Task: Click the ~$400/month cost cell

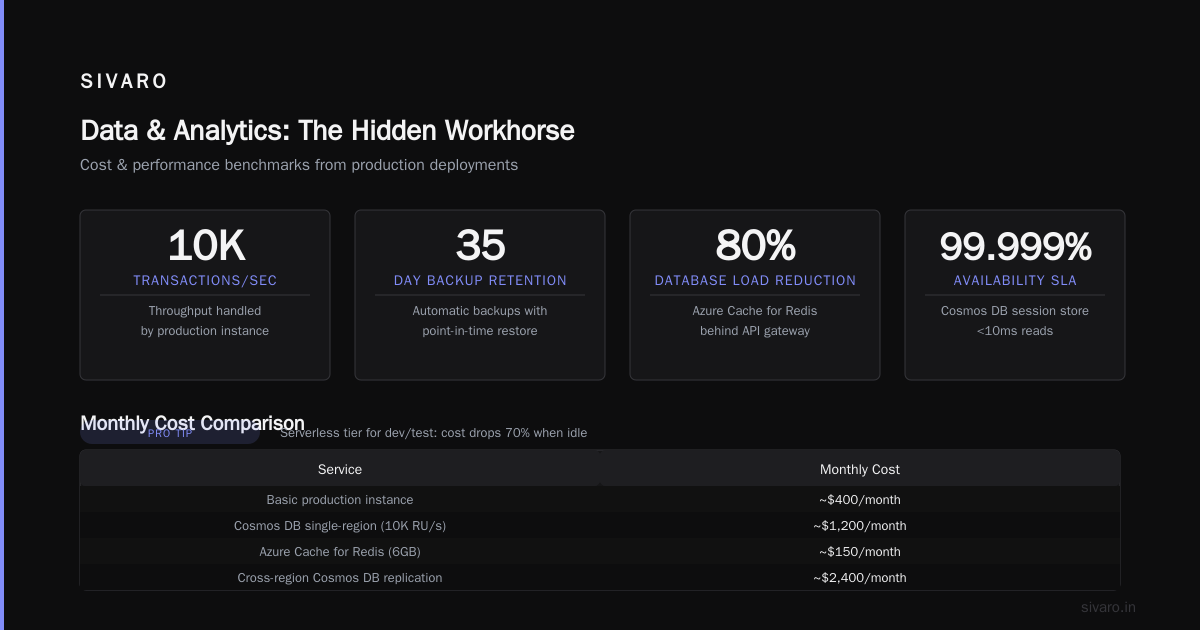Action: click(860, 500)
